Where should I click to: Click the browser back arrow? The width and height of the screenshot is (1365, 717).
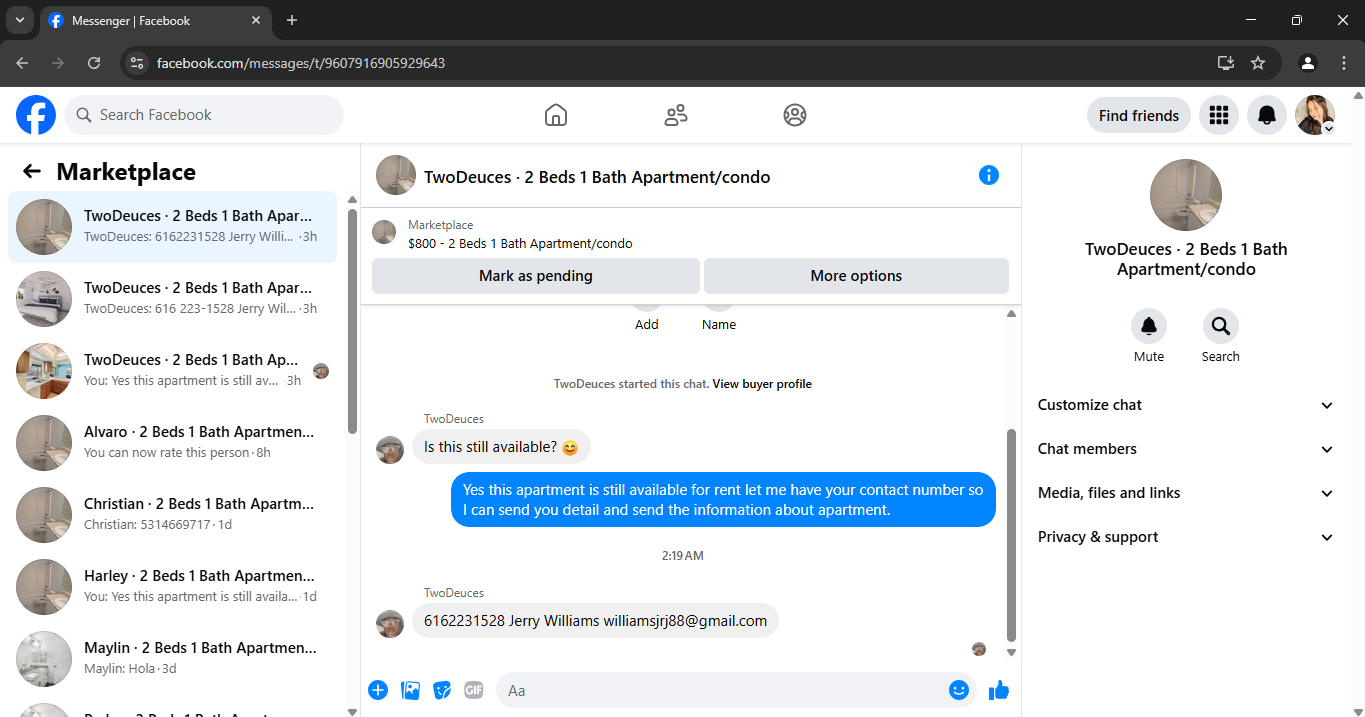click(x=22, y=63)
